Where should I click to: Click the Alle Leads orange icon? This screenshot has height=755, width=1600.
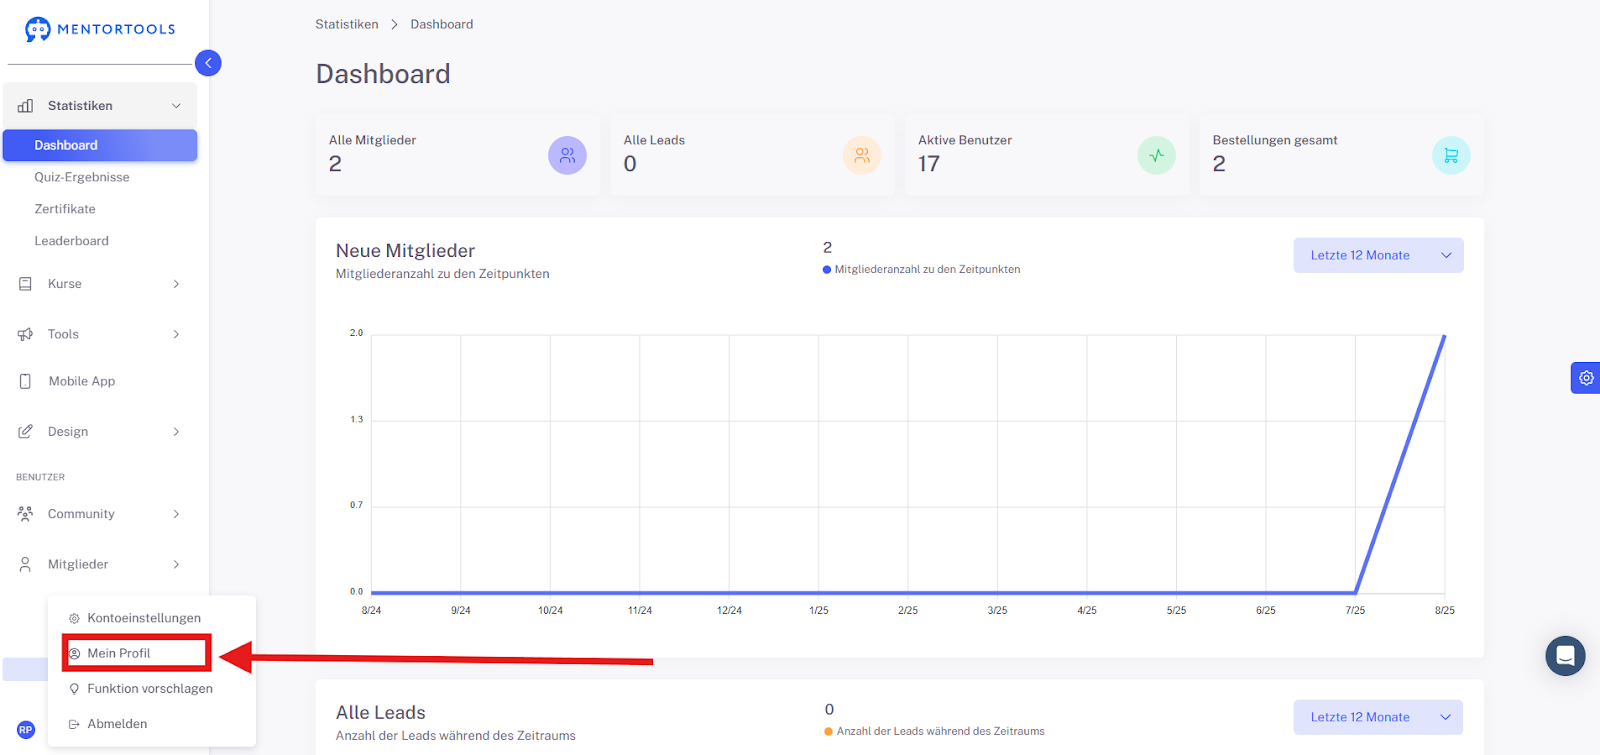tap(862, 155)
